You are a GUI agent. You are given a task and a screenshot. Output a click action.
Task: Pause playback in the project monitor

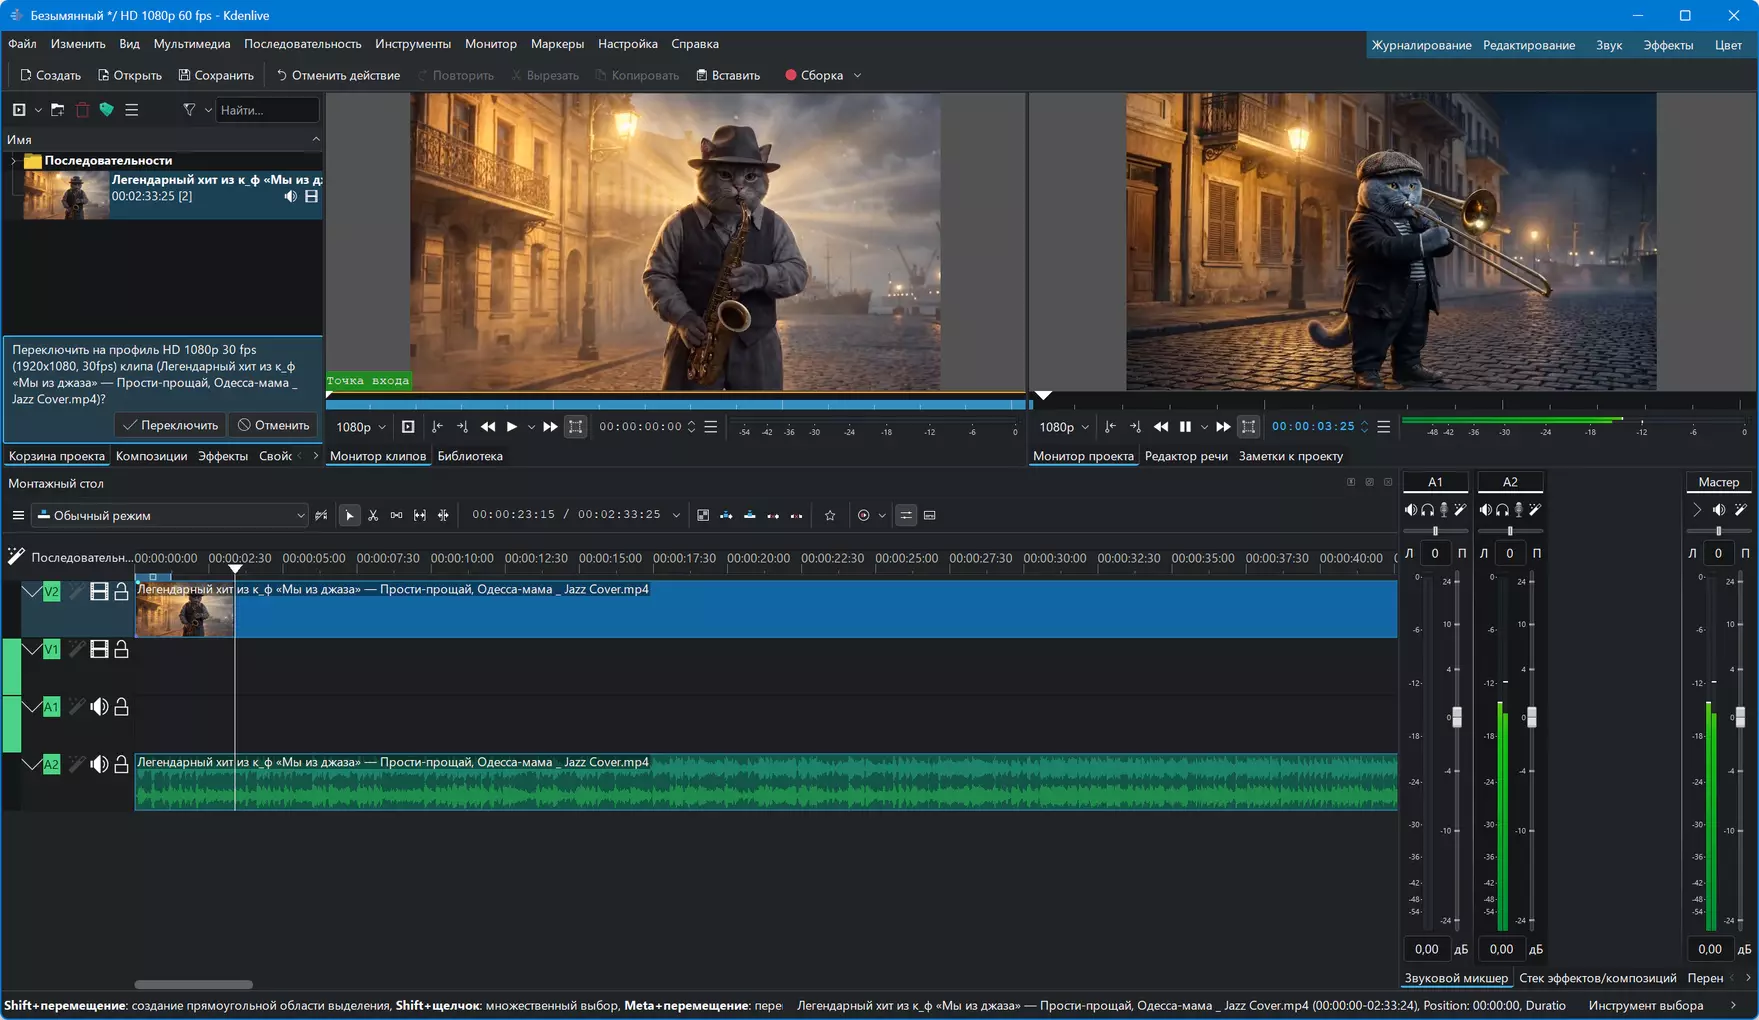[x=1185, y=427]
